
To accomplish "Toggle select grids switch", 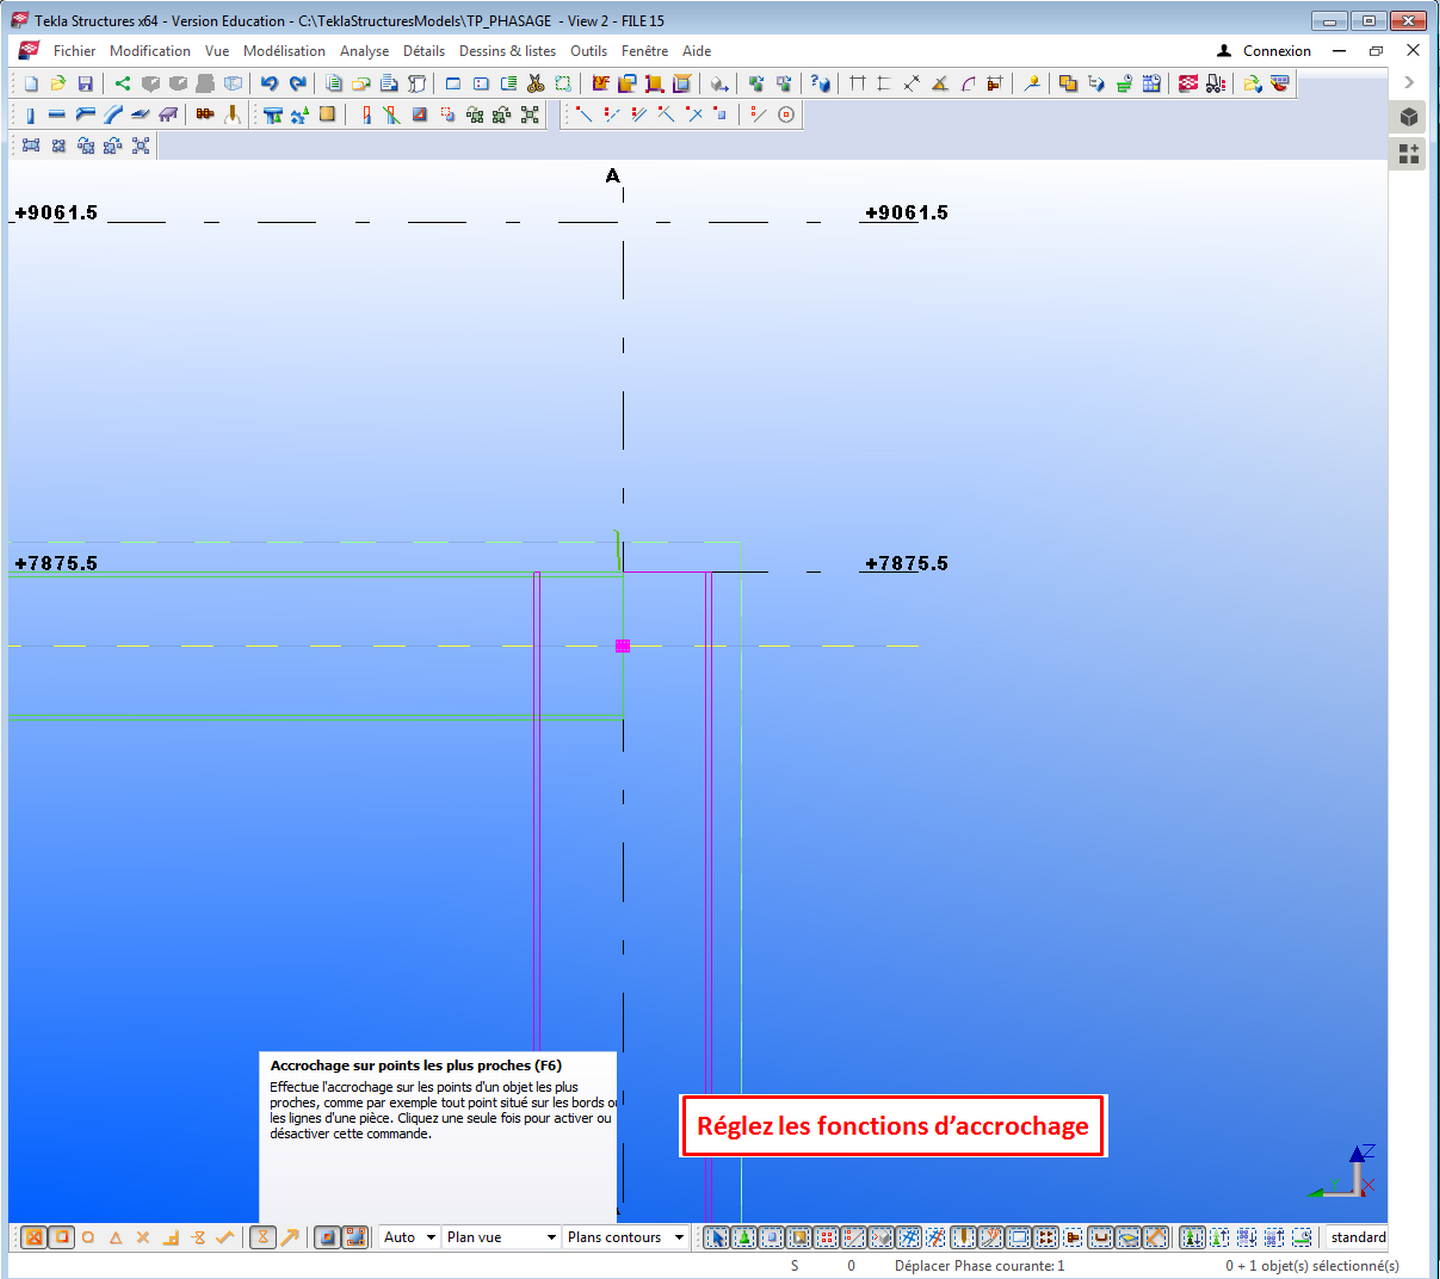I will (x=909, y=1237).
